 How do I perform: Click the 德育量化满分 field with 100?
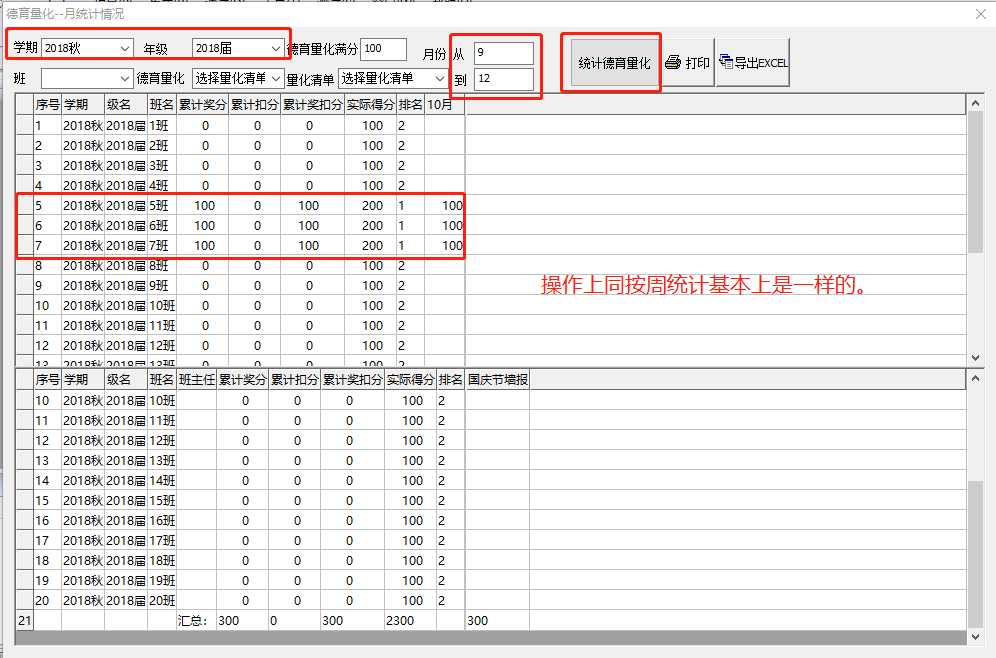coord(383,49)
